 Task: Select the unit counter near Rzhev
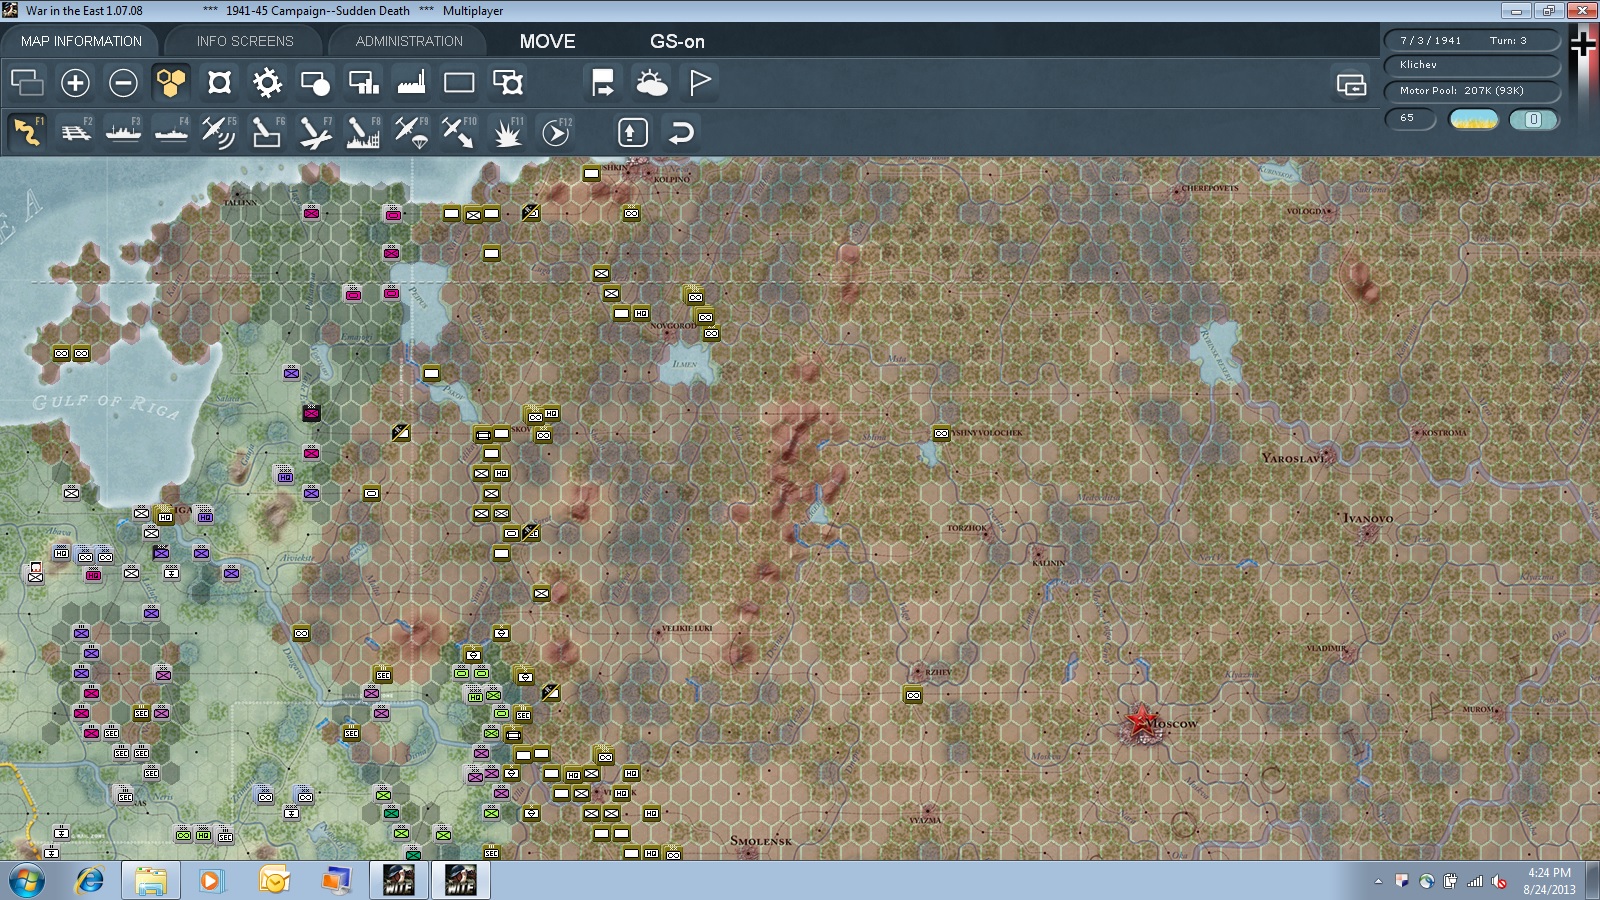coord(913,695)
